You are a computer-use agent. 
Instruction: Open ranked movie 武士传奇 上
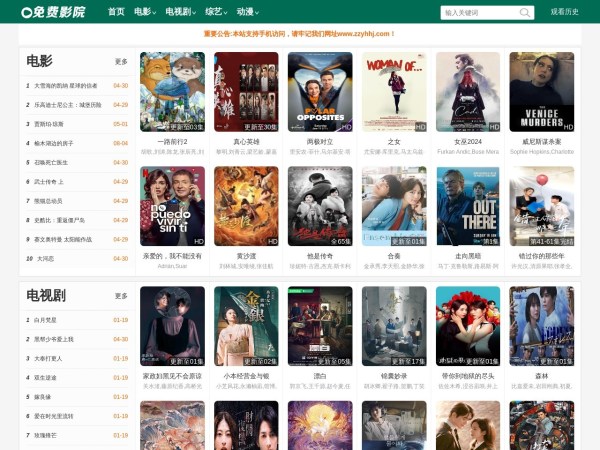[49, 182]
